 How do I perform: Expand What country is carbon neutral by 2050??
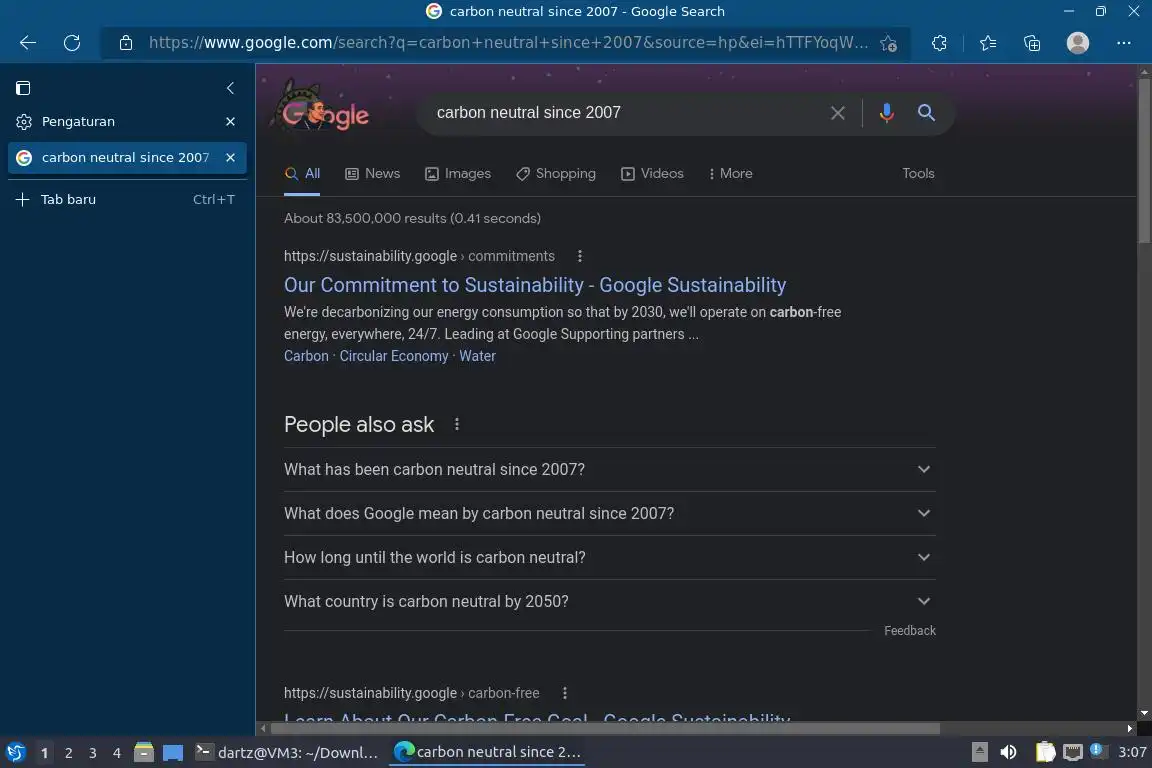[609, 602]
